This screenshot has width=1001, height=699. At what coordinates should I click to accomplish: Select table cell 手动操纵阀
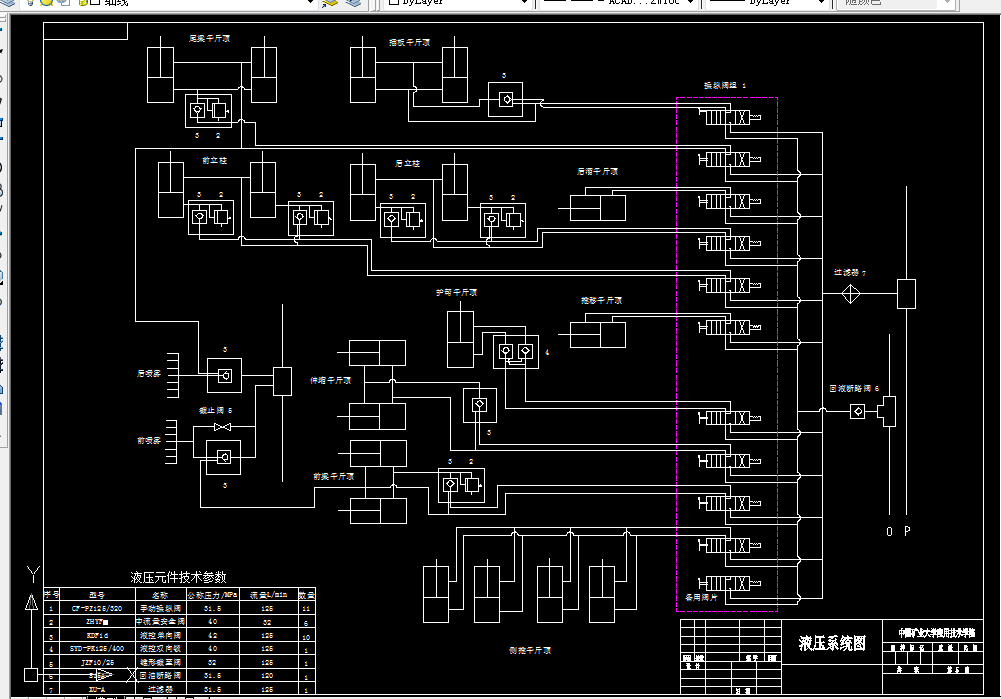[x=160, y=608]
